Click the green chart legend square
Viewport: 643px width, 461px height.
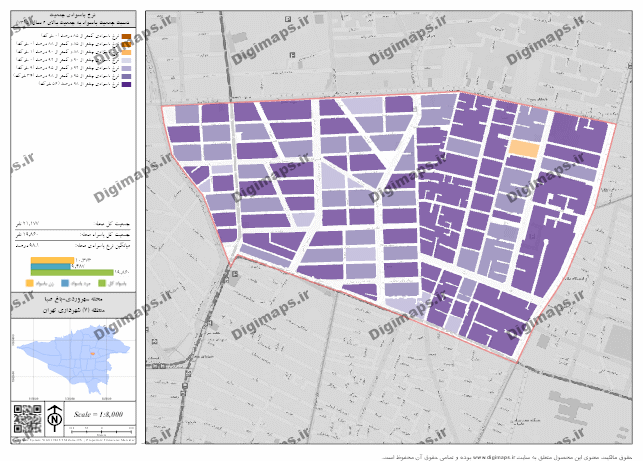click(102, 283)
